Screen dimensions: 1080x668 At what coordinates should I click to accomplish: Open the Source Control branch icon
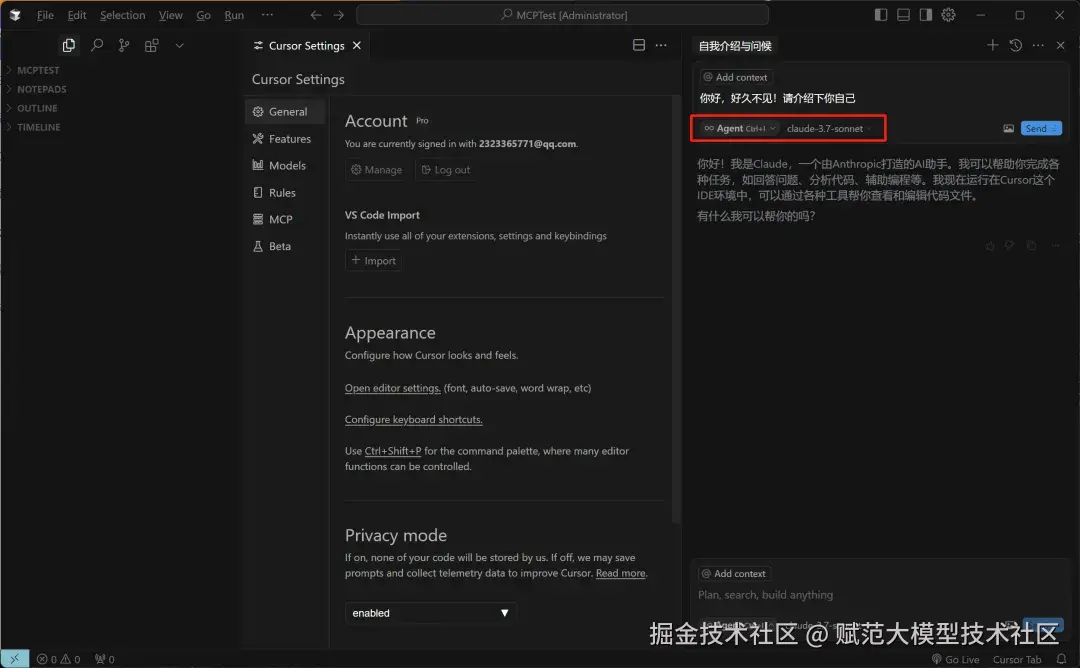124,45
